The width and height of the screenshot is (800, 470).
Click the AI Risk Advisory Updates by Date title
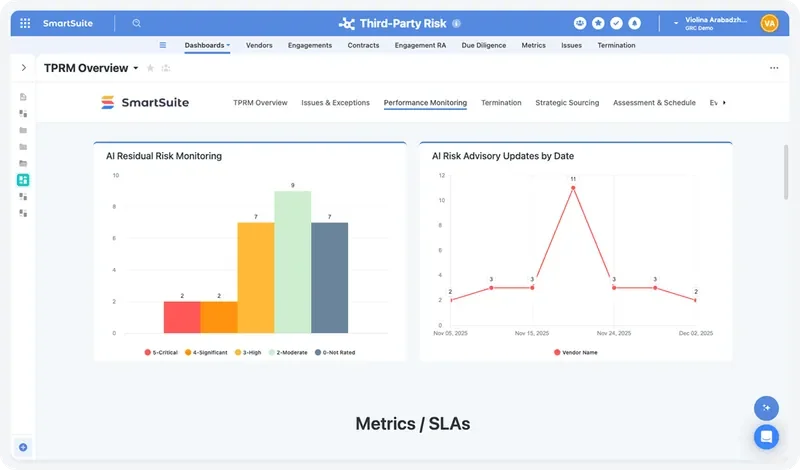pyautogui.click(x=503, y=156)
